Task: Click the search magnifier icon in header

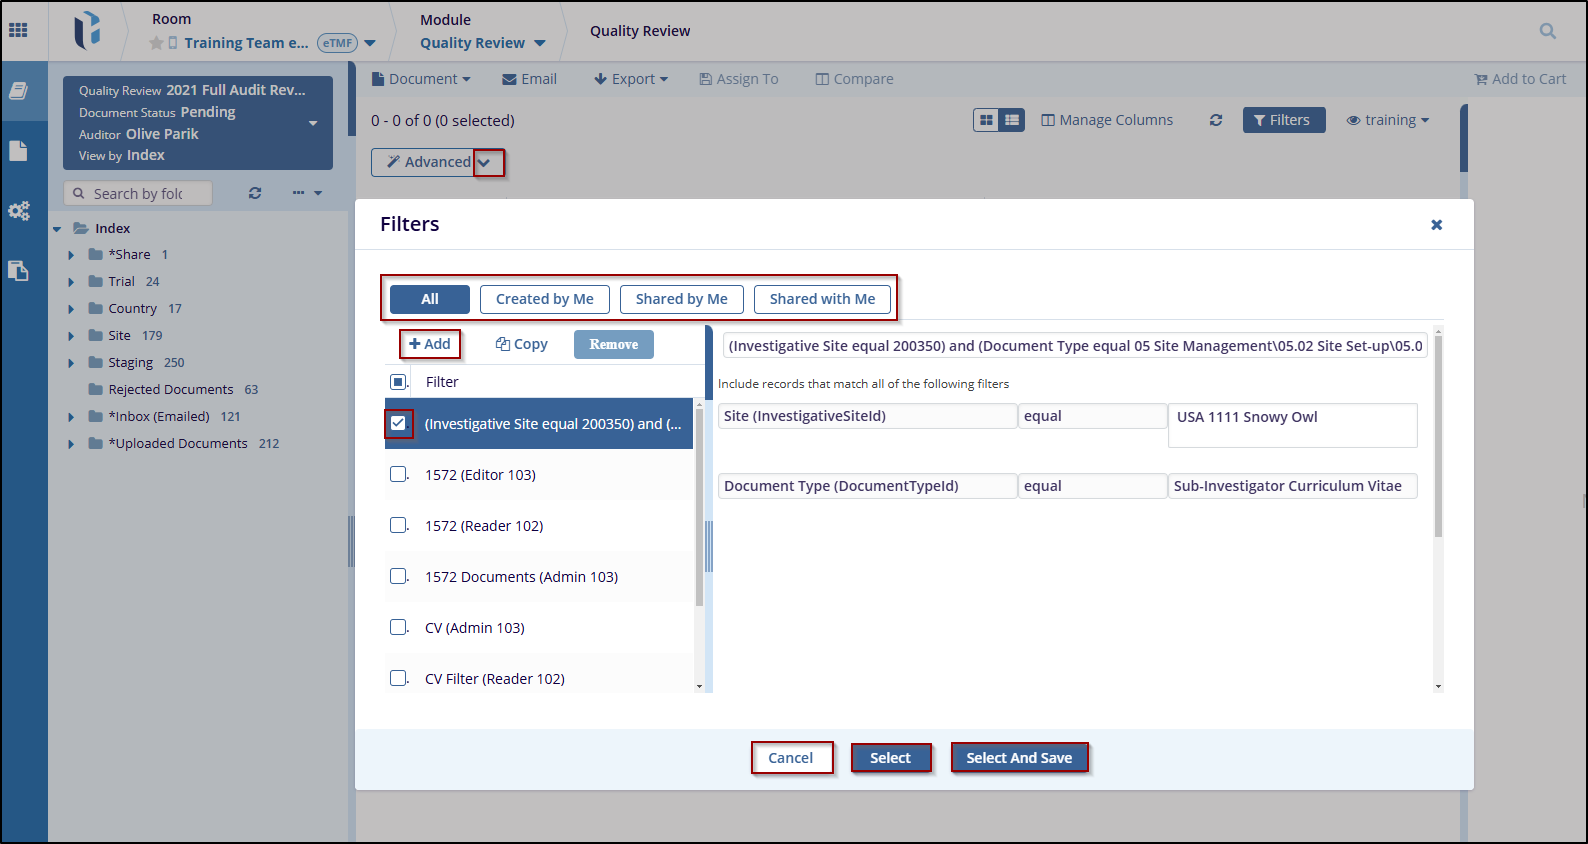Action: click(x=1547, y=31)
